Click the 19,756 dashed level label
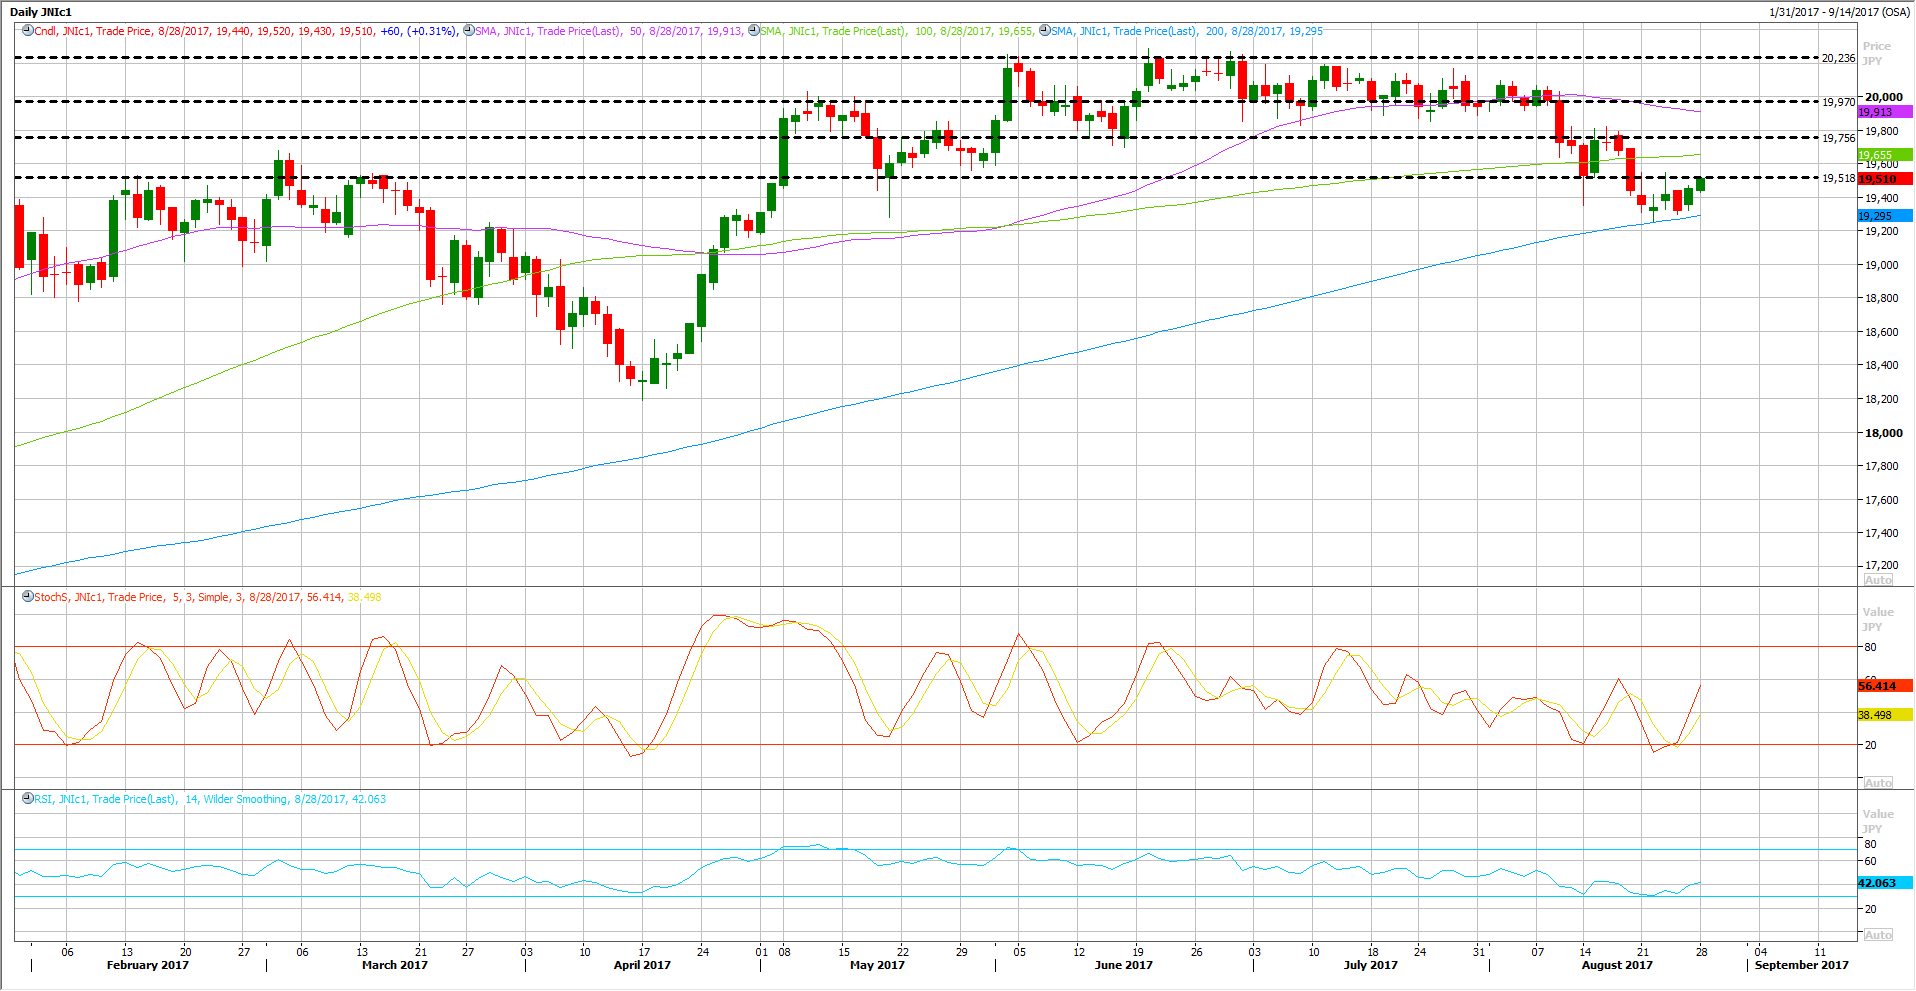This screenshot has width=1916, height=991. [x=1838, y=138]
